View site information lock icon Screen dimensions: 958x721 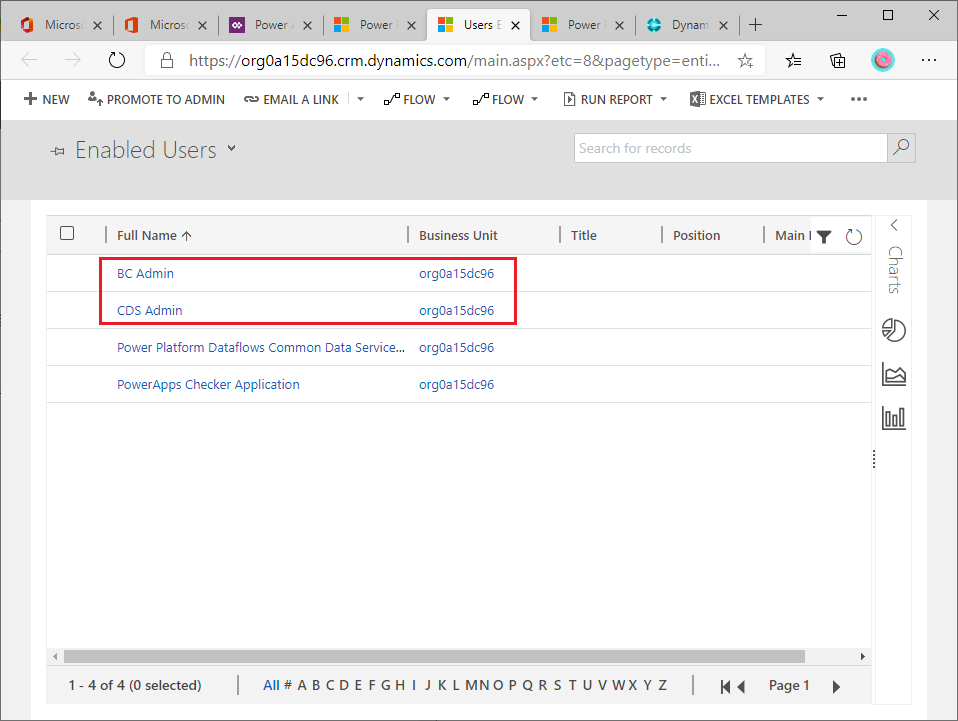click(x=166, y=60)
